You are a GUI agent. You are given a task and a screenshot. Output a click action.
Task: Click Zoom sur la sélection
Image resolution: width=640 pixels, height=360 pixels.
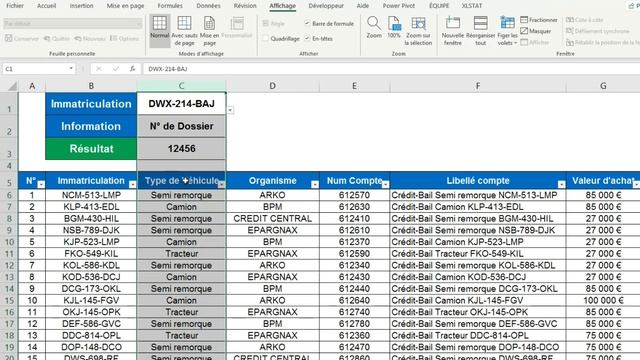[418, 31]
